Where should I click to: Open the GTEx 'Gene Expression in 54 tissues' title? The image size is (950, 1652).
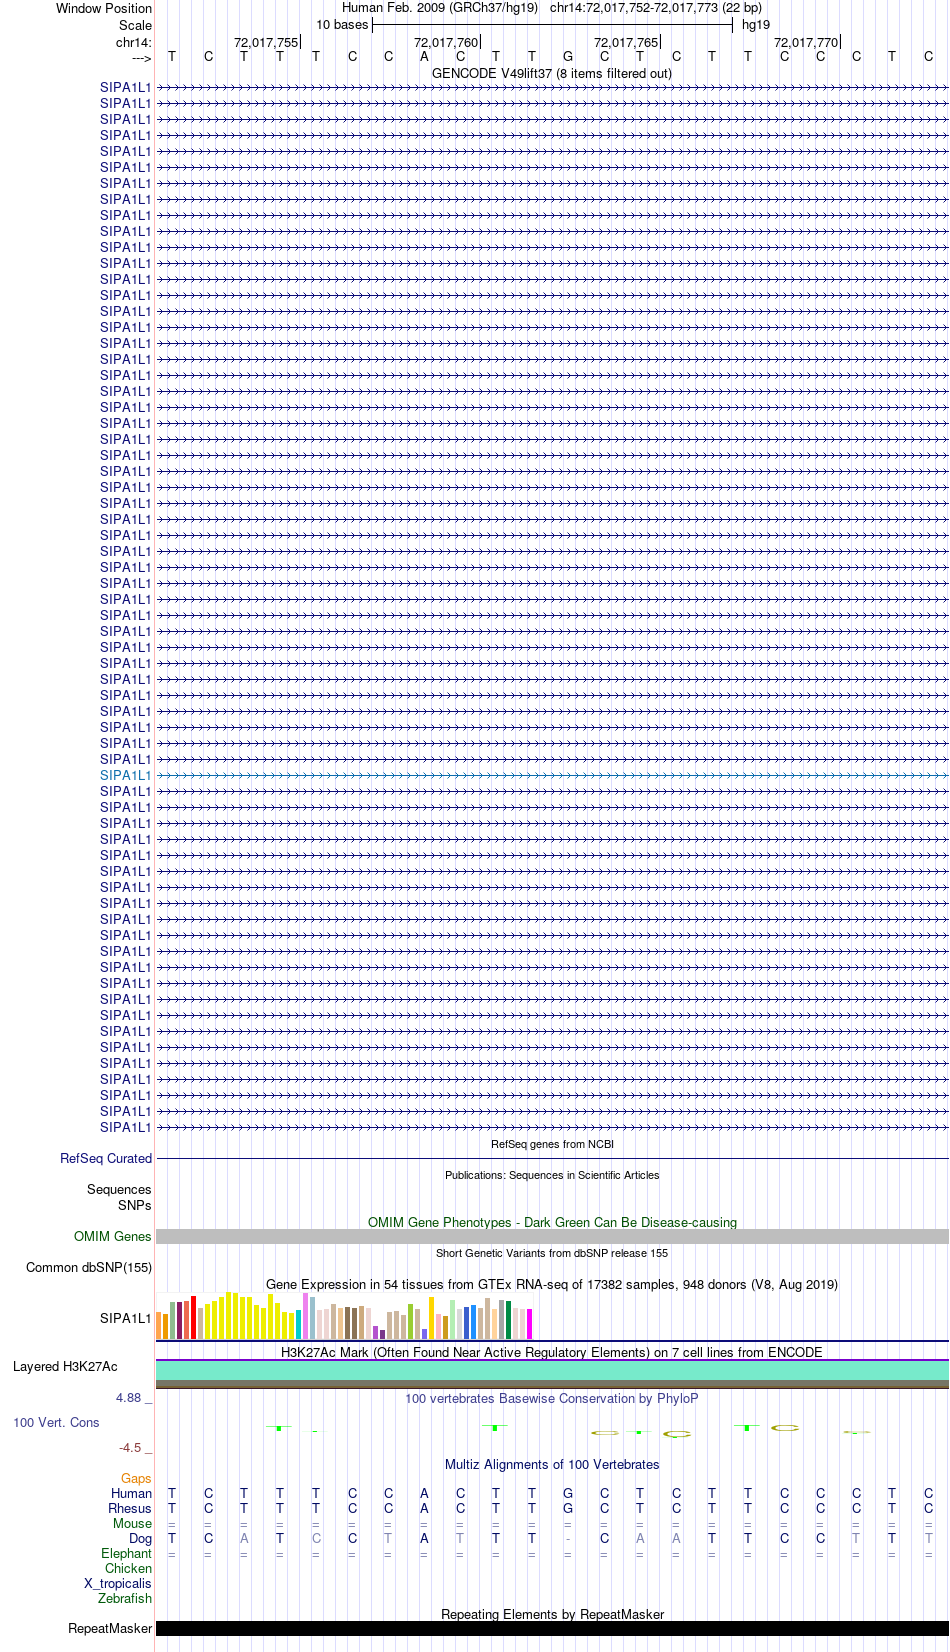coord(552,1284)
